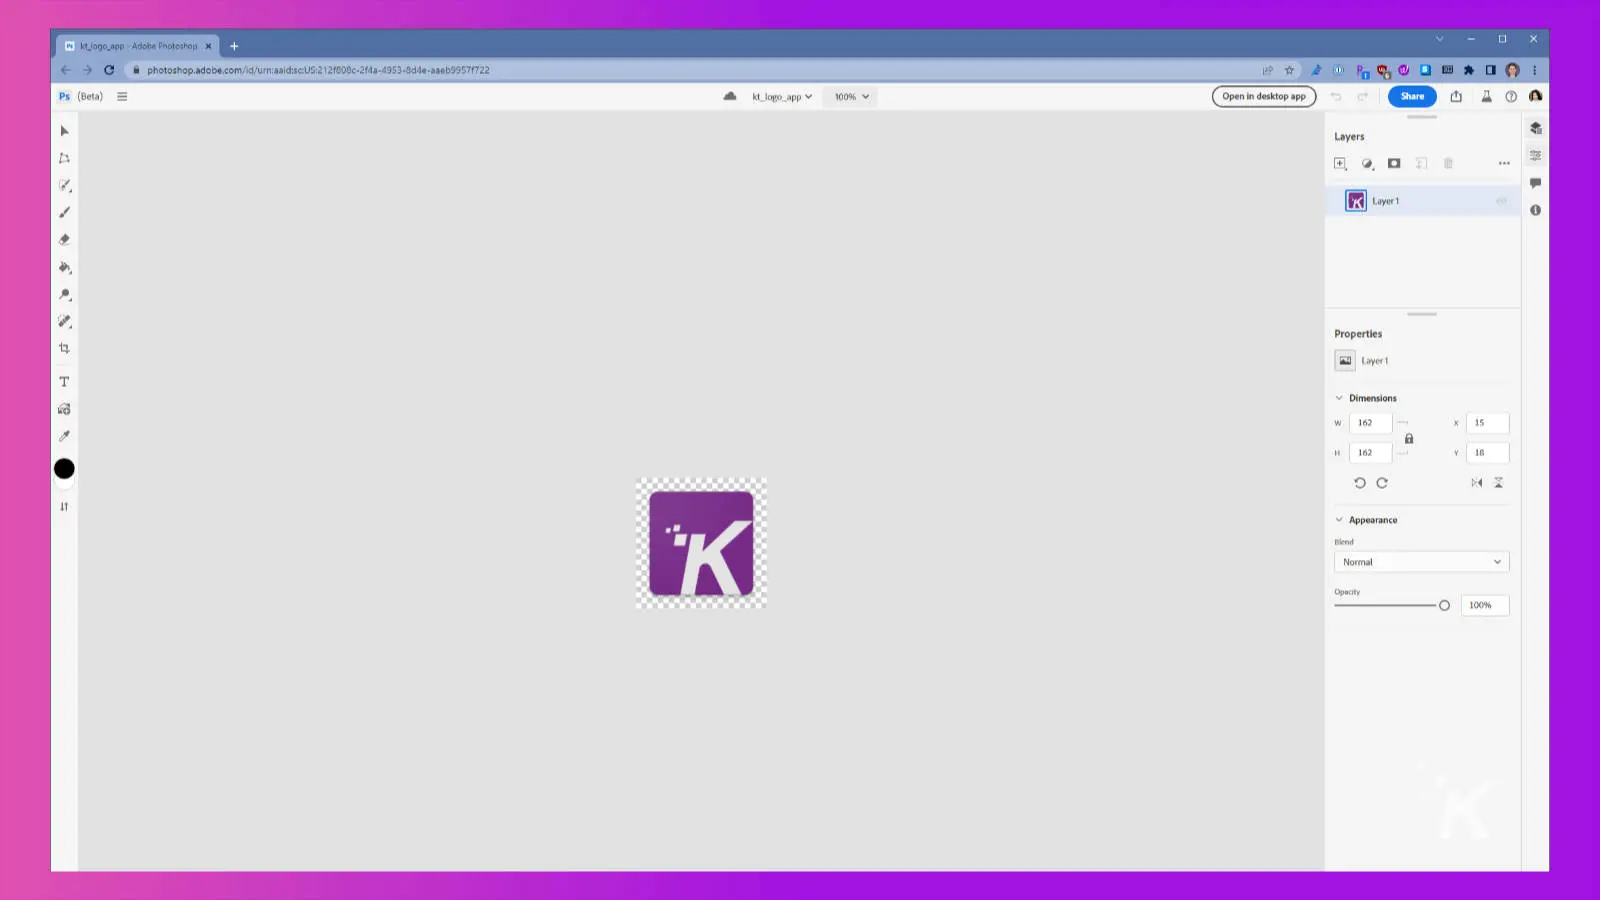Add a layer mask
The width and height of the screenshot is (1600, 900).
coord(1394,163)
